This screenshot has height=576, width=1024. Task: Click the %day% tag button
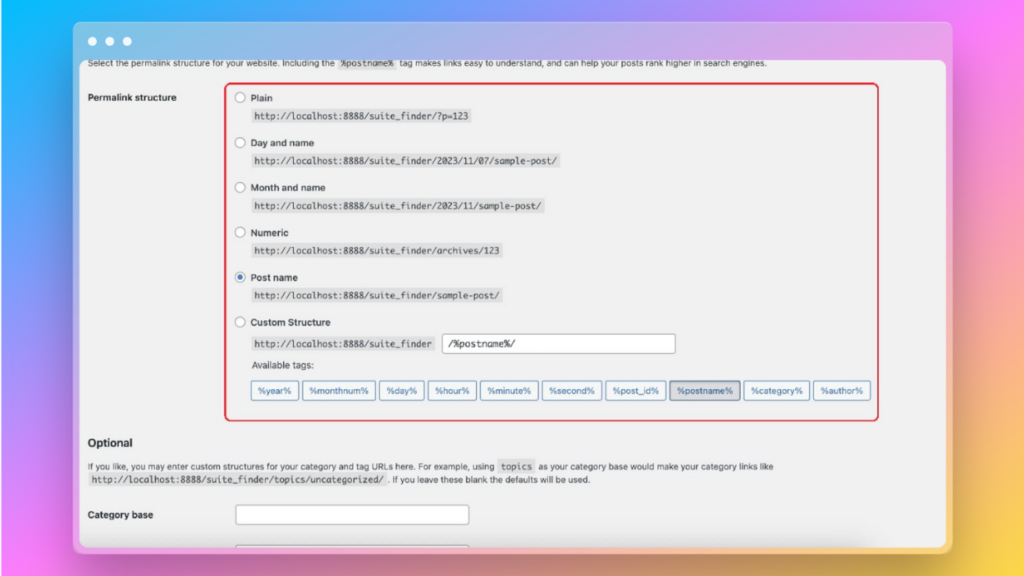point(402,391)
